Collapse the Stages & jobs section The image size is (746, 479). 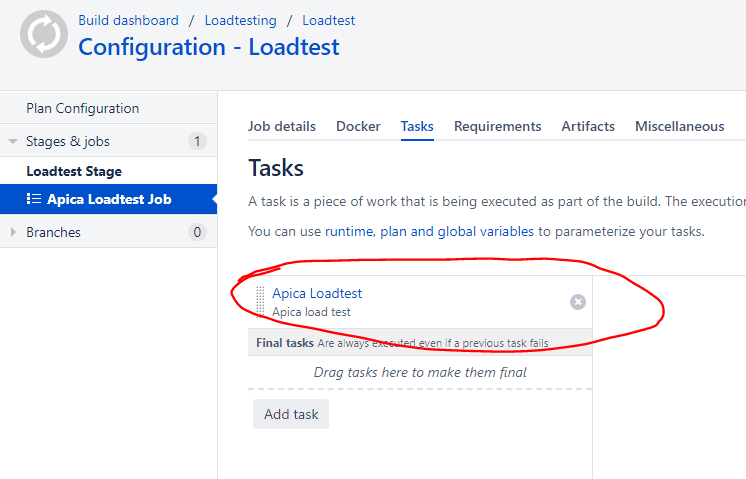pos(13,142)
